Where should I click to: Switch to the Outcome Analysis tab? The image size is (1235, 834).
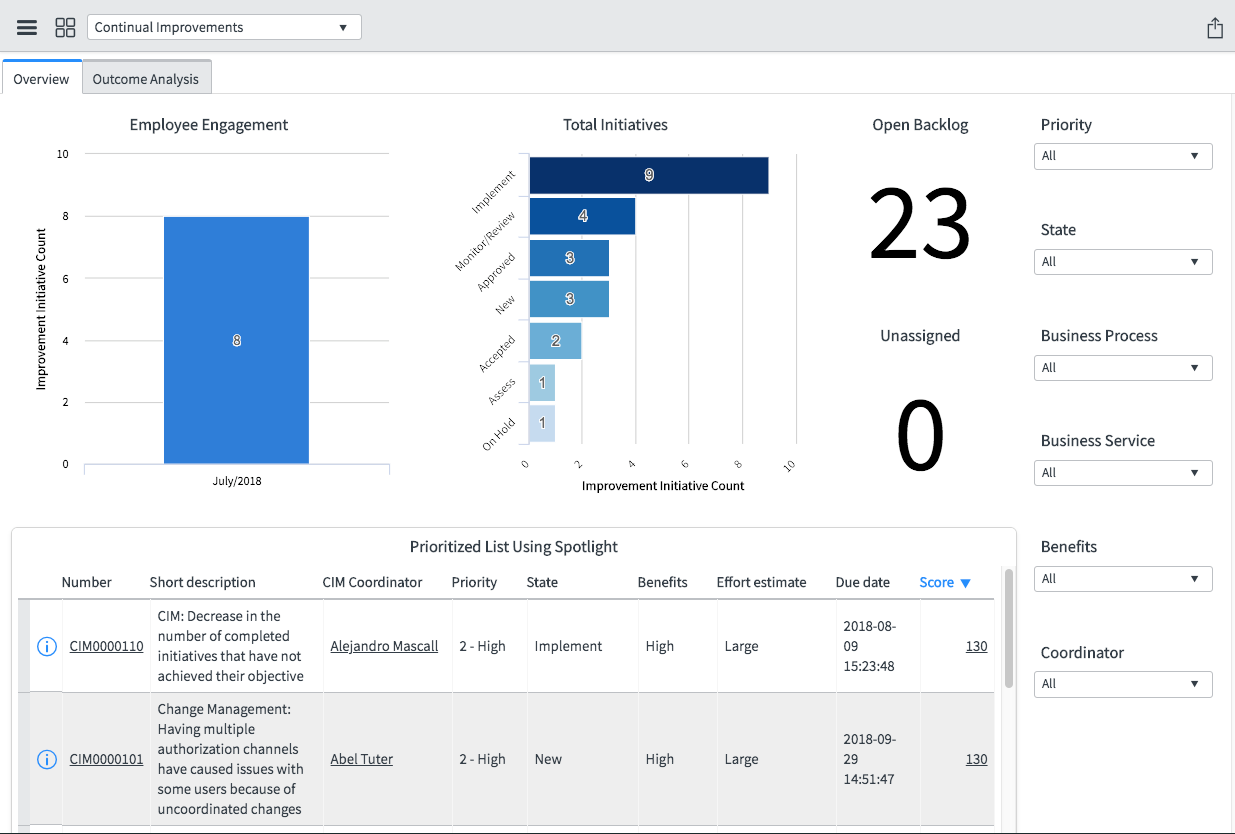click(x=146, y=79)
